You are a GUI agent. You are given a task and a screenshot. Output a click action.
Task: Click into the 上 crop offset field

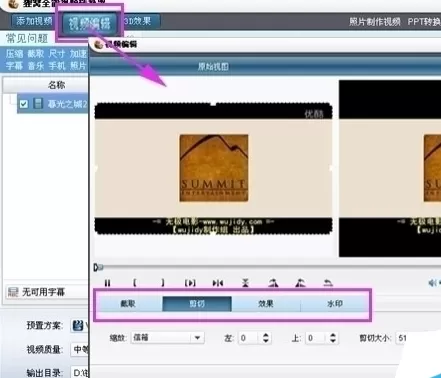pos(315,338)
